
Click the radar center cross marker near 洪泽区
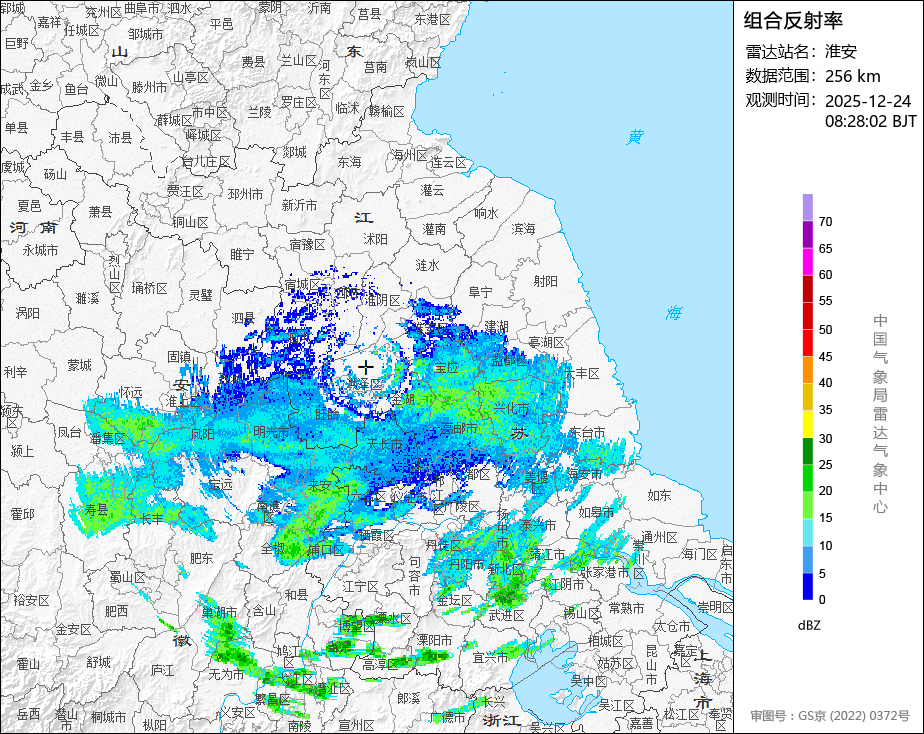366,368
